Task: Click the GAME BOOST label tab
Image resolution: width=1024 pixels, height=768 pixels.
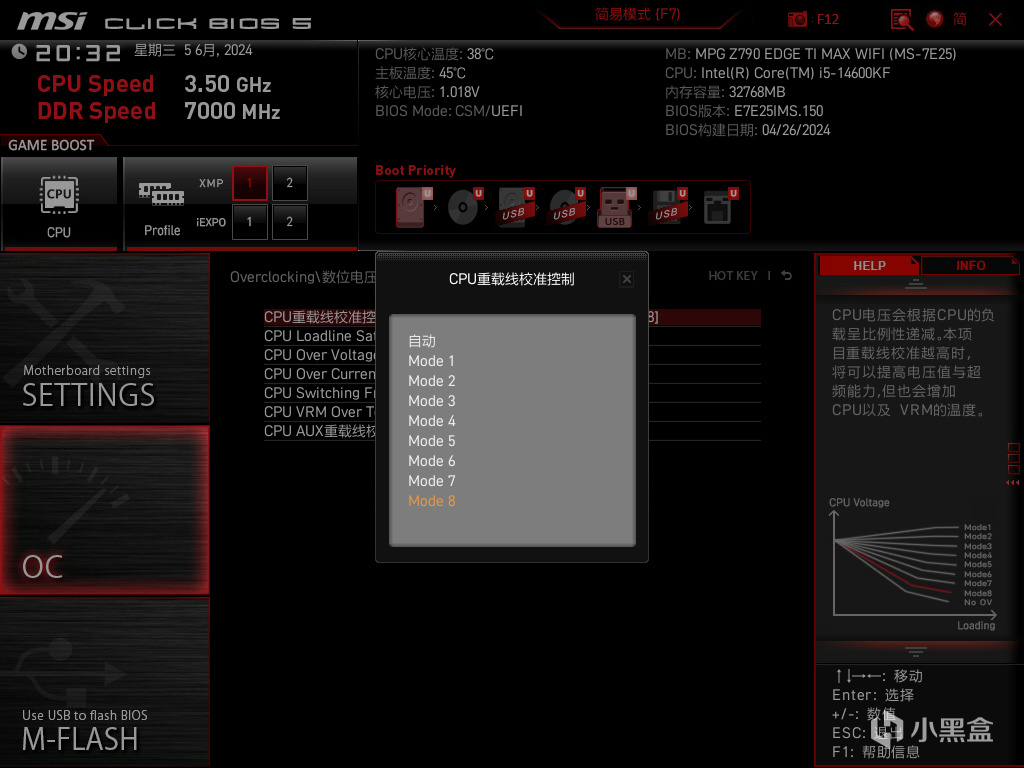Action: [51, 145]
